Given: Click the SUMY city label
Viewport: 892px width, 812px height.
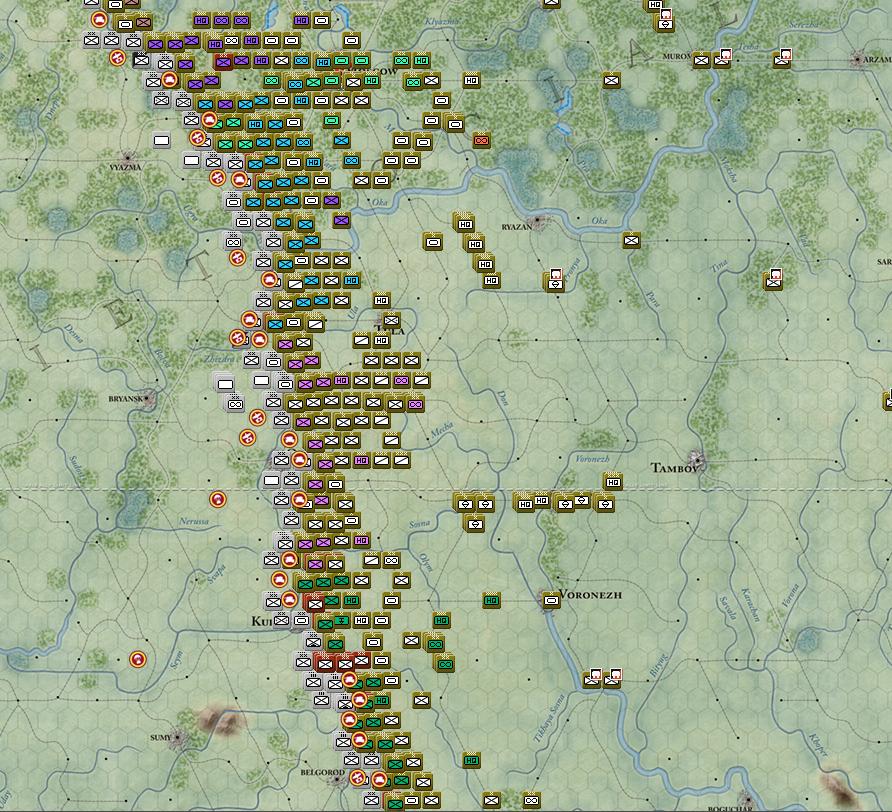Looking at the screenshot, I should 160,737.
